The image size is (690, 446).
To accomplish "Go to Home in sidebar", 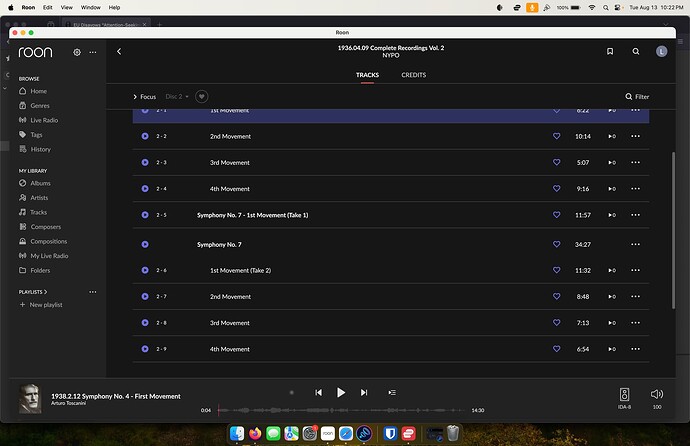I will pos(33,91).
